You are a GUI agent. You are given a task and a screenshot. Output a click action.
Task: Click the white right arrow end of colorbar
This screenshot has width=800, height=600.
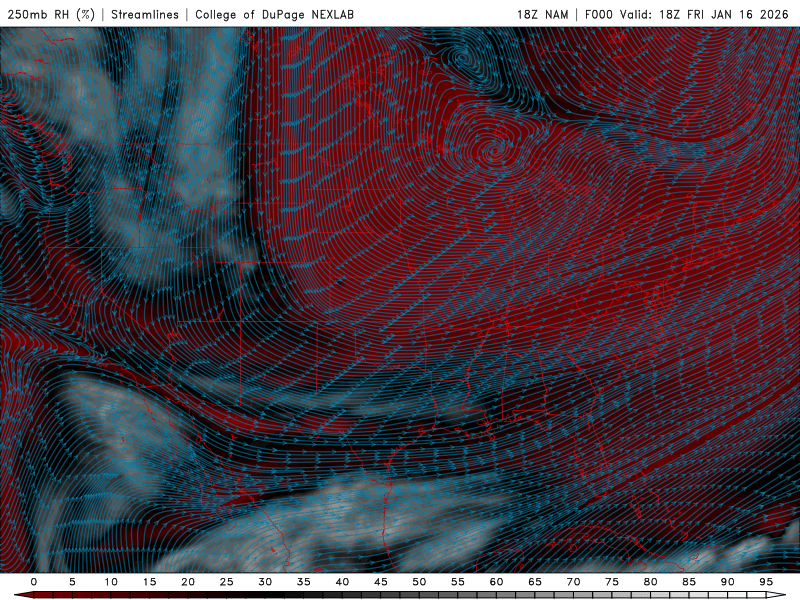coord(776,595)
